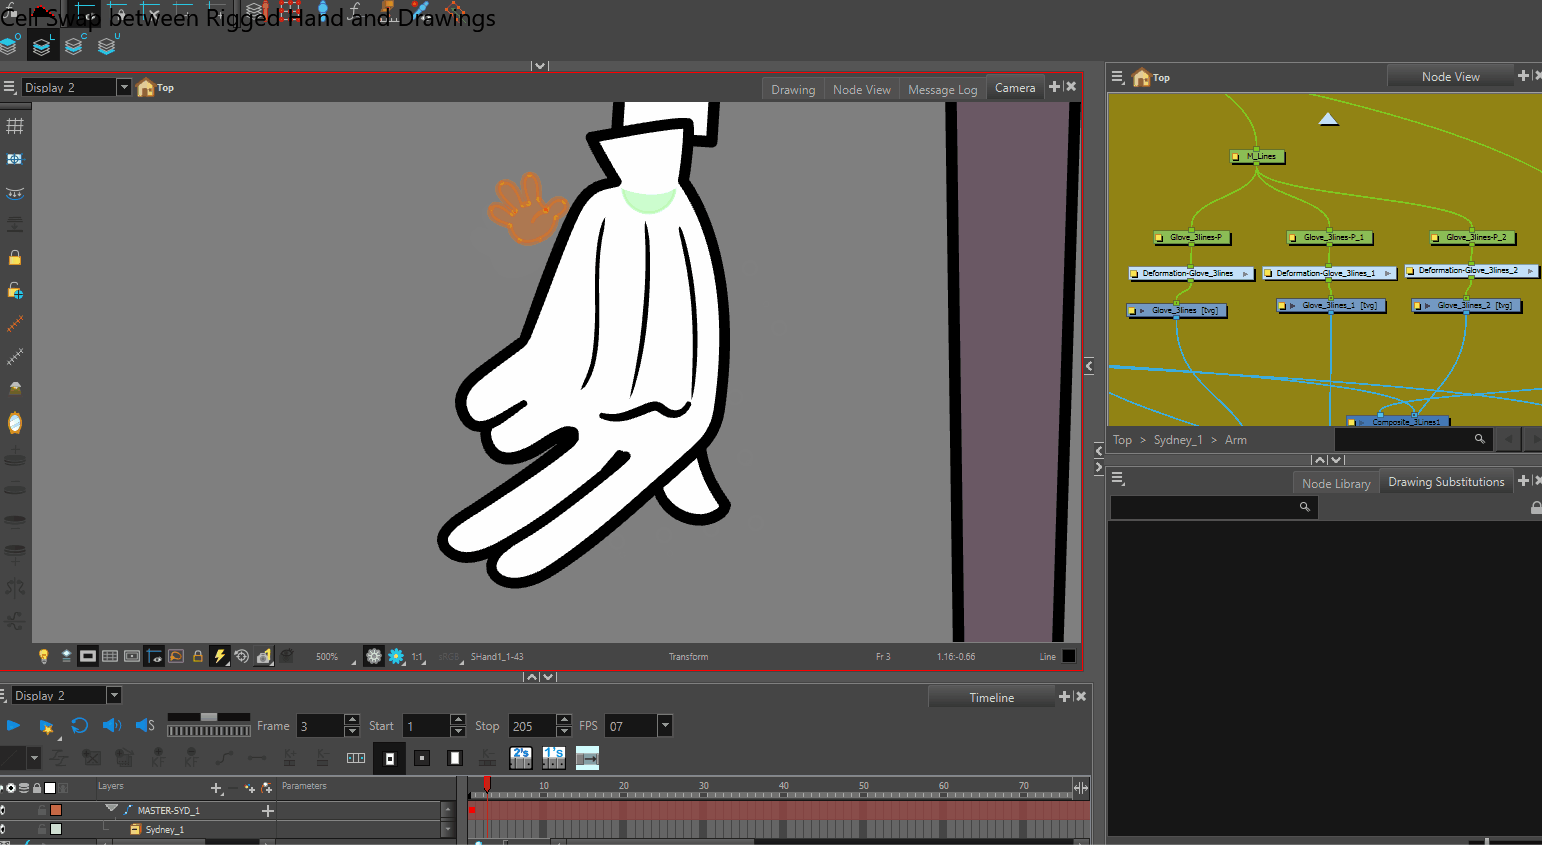Image resolution: width=1542 pixels, height=845 pixels.
Task: Click the Top home icon in Node View
Action: [1141, 77]
